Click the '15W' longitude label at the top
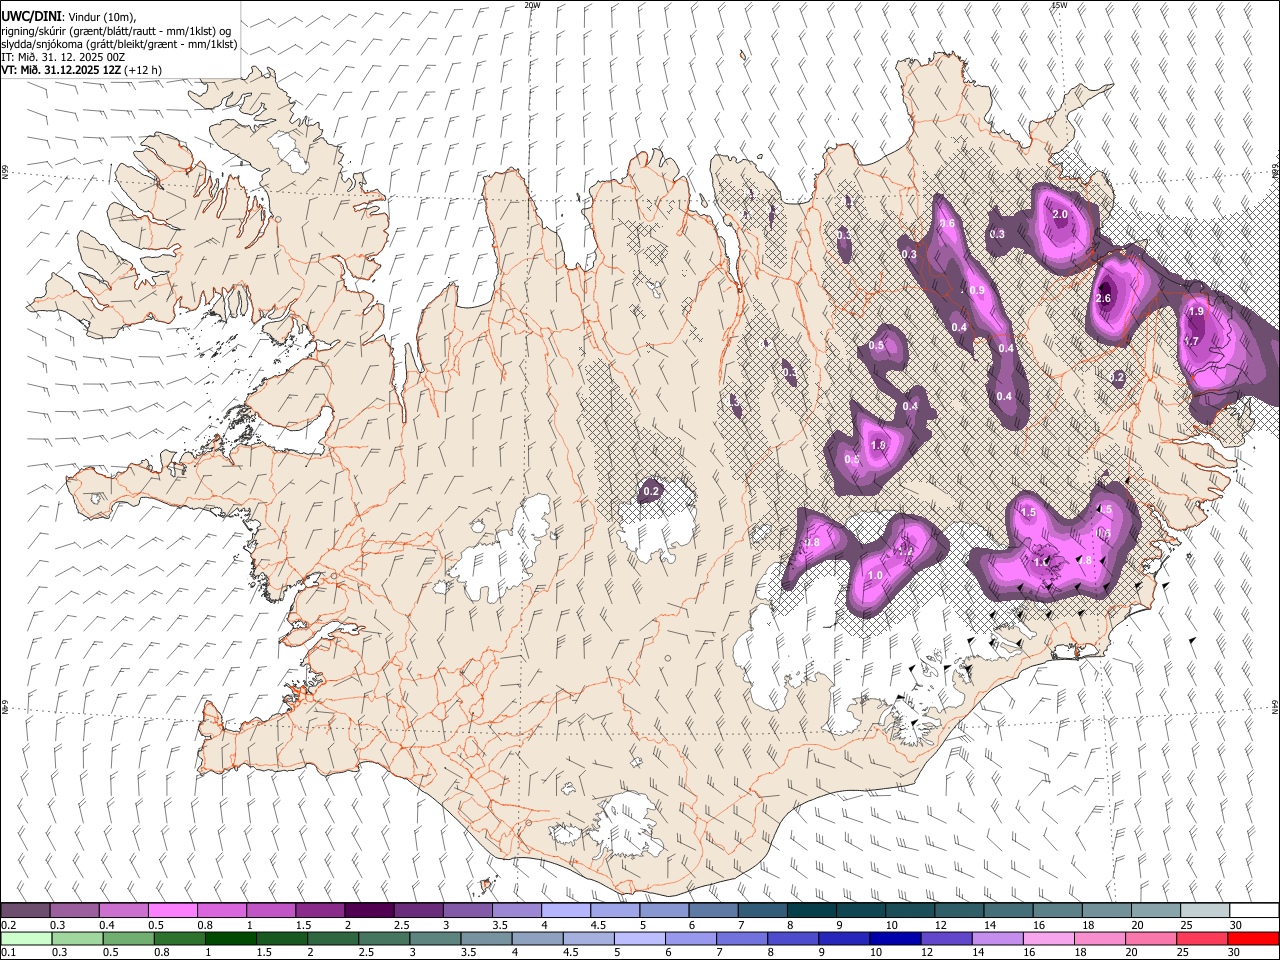This screenshot has width=1280, height=960. click(x=1059, y=5)
